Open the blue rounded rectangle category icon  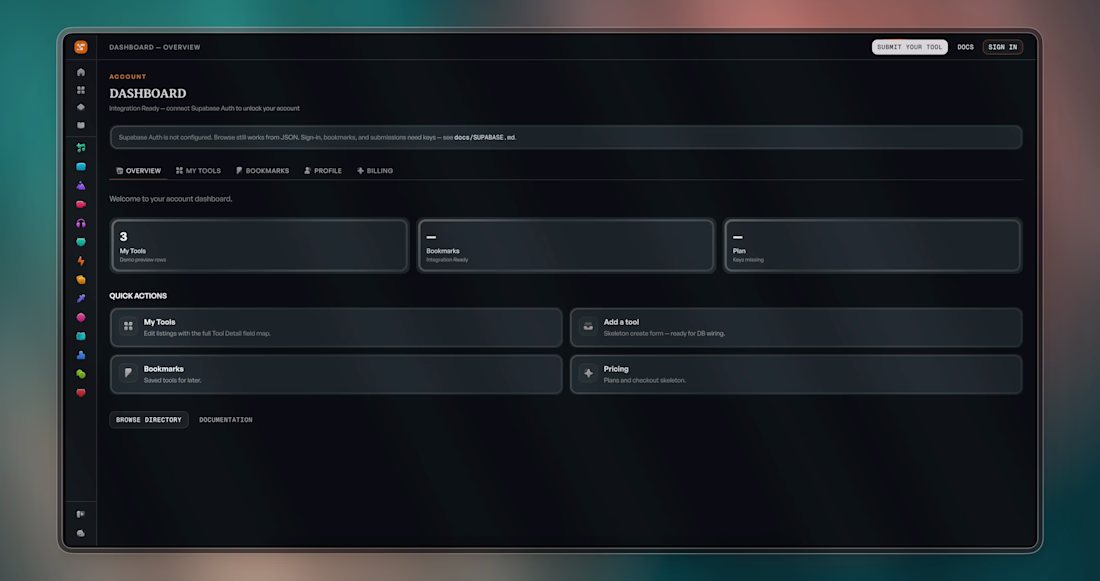(x=81, y=166)
